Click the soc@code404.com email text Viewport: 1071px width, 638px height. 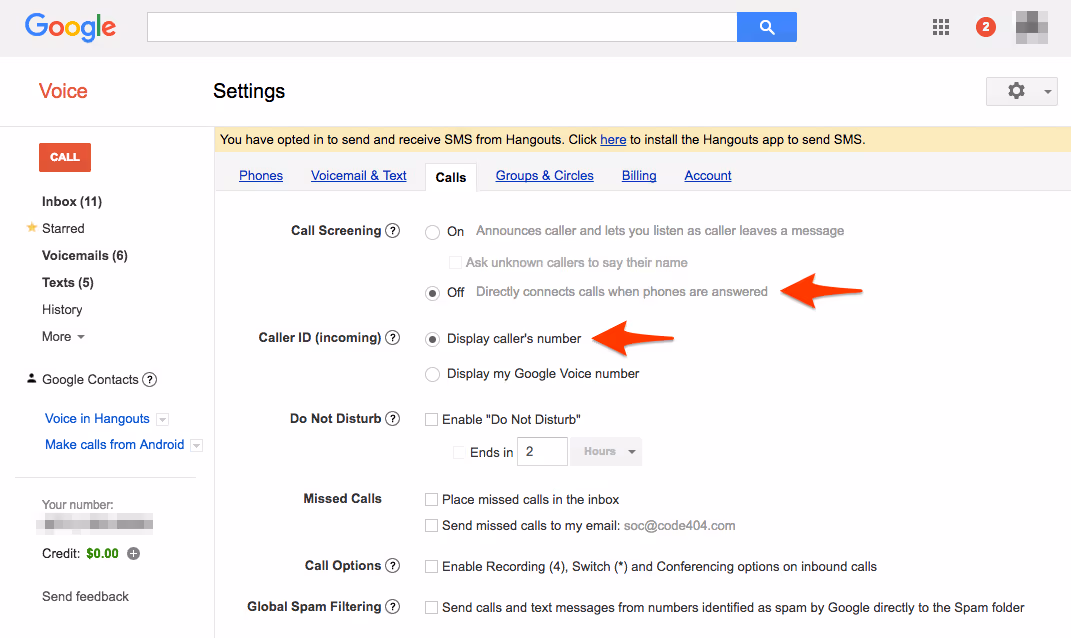pyautogui.click(x=680, y=525)
